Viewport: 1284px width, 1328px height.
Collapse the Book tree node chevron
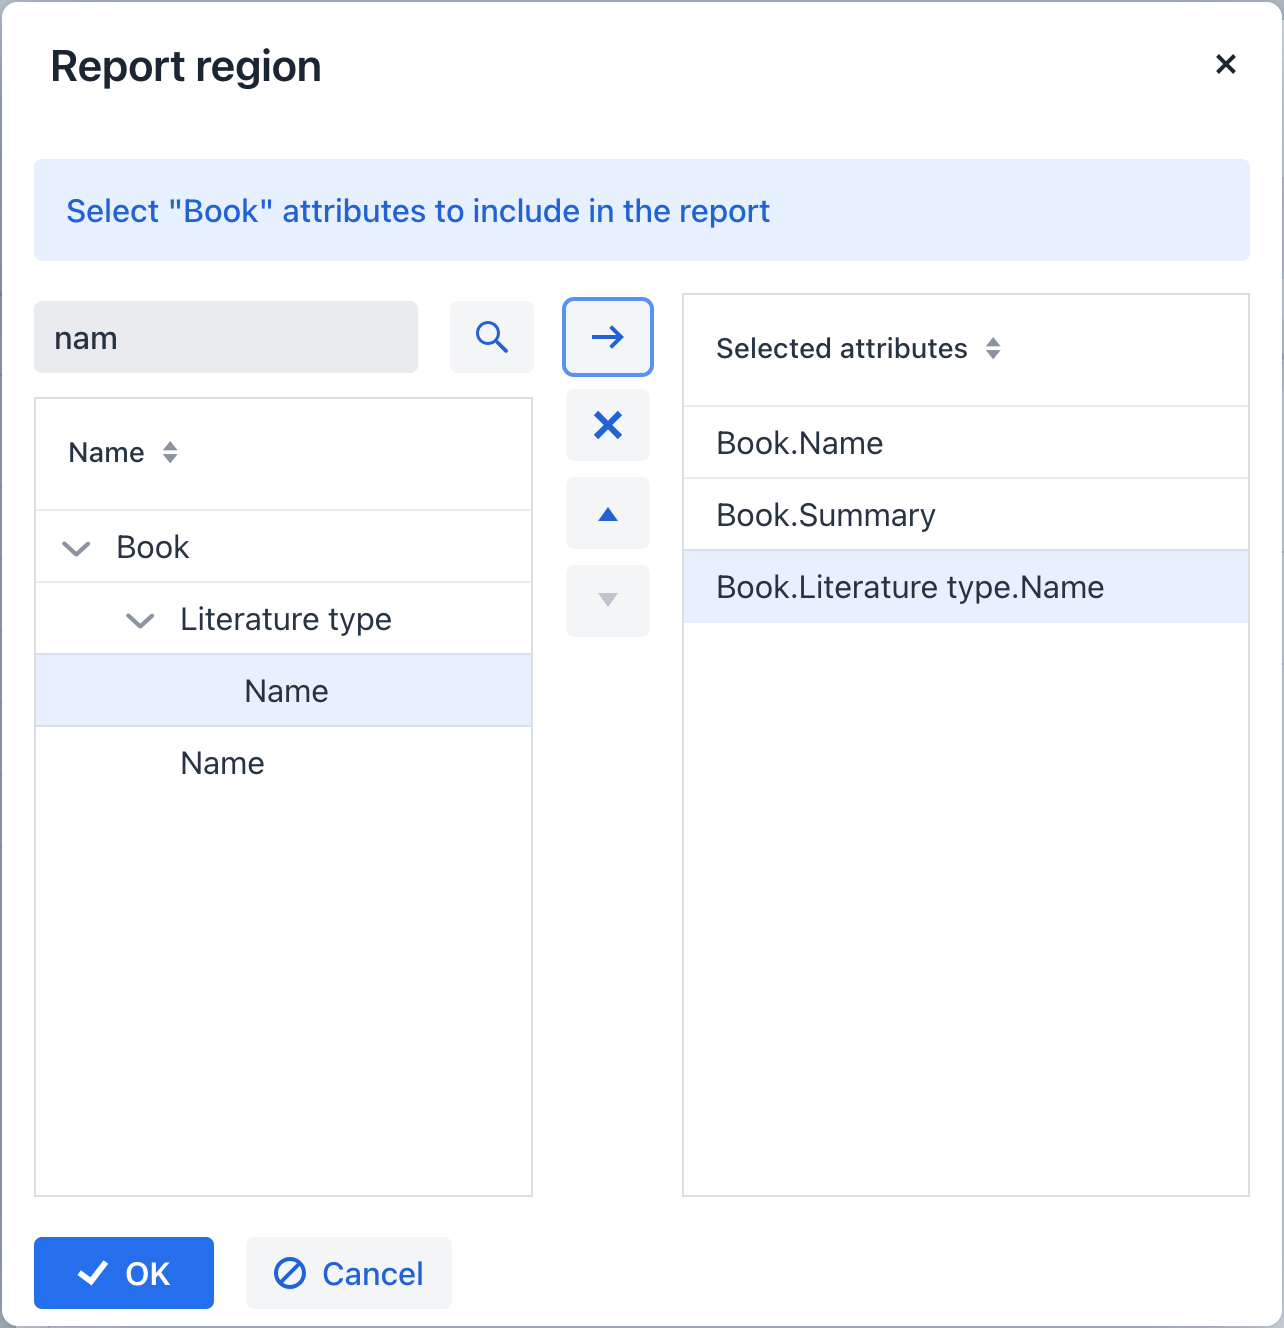[x=77, y=548]
